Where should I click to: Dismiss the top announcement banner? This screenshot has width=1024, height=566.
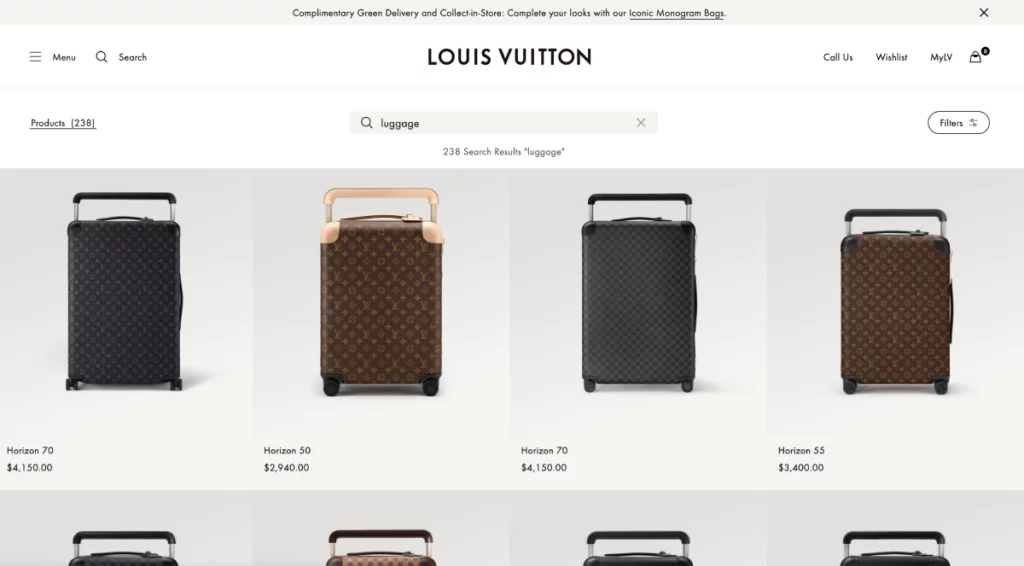[x=984, y=12]
